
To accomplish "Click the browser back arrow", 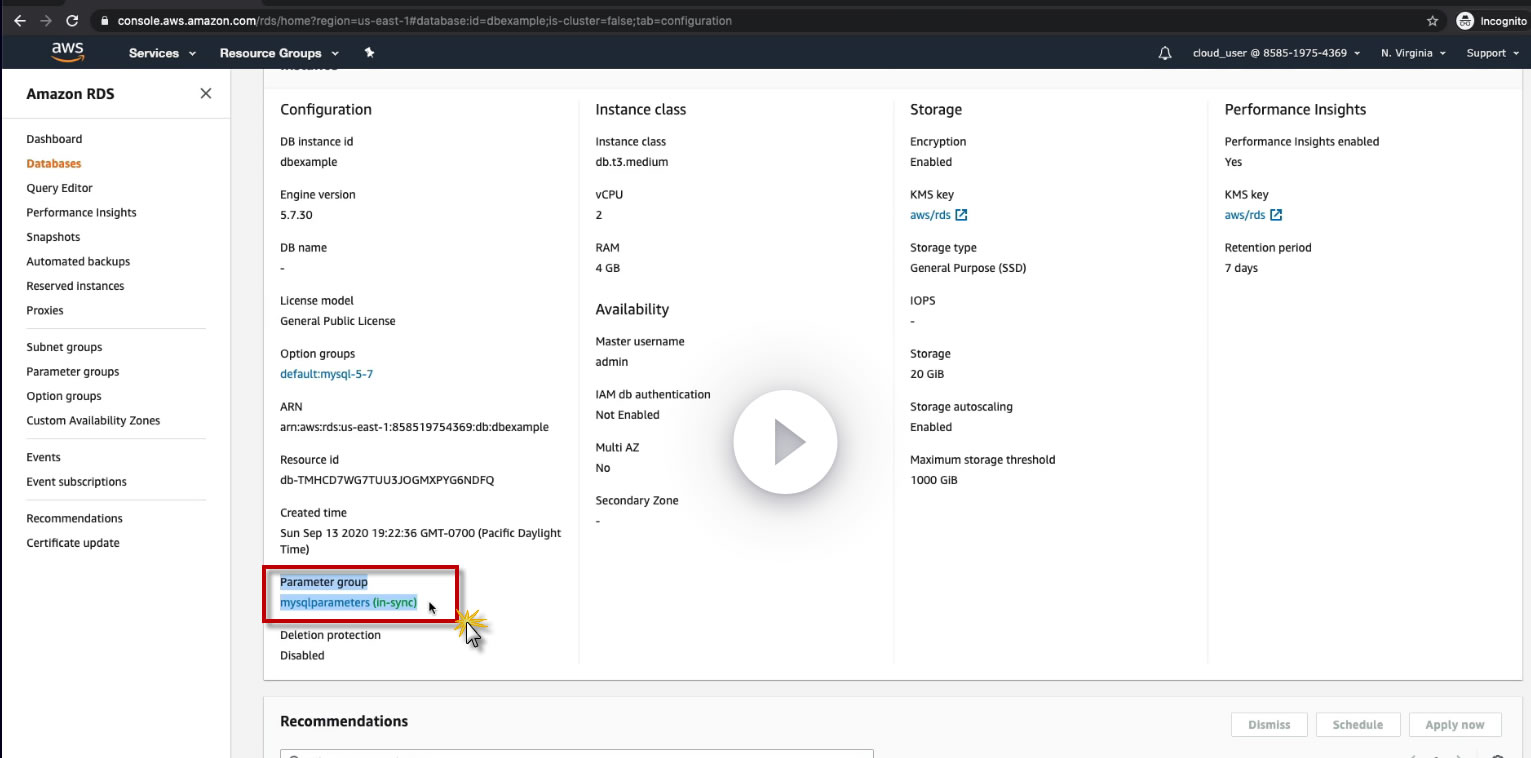I will (20, 20).
